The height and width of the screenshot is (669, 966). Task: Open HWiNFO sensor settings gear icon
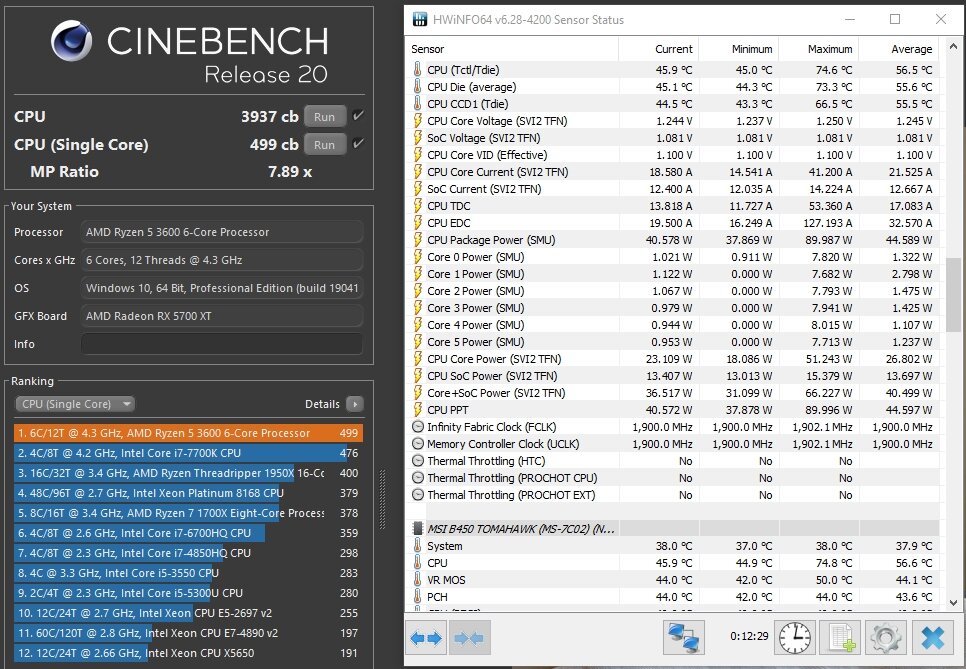(886, 638)
